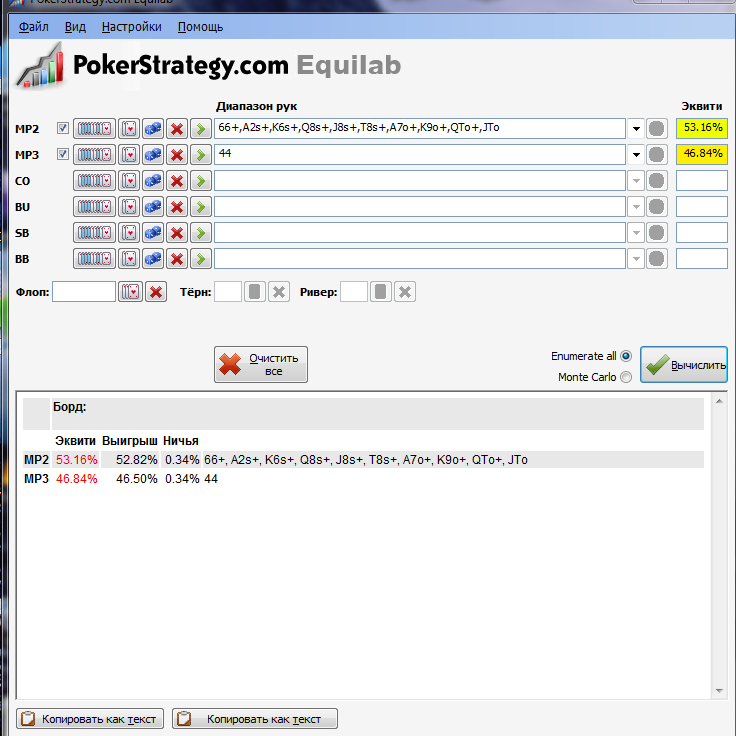Click MP2 equity value 53.16% box
This screenshot has width=736, height=736.
(x=702, y=128)
